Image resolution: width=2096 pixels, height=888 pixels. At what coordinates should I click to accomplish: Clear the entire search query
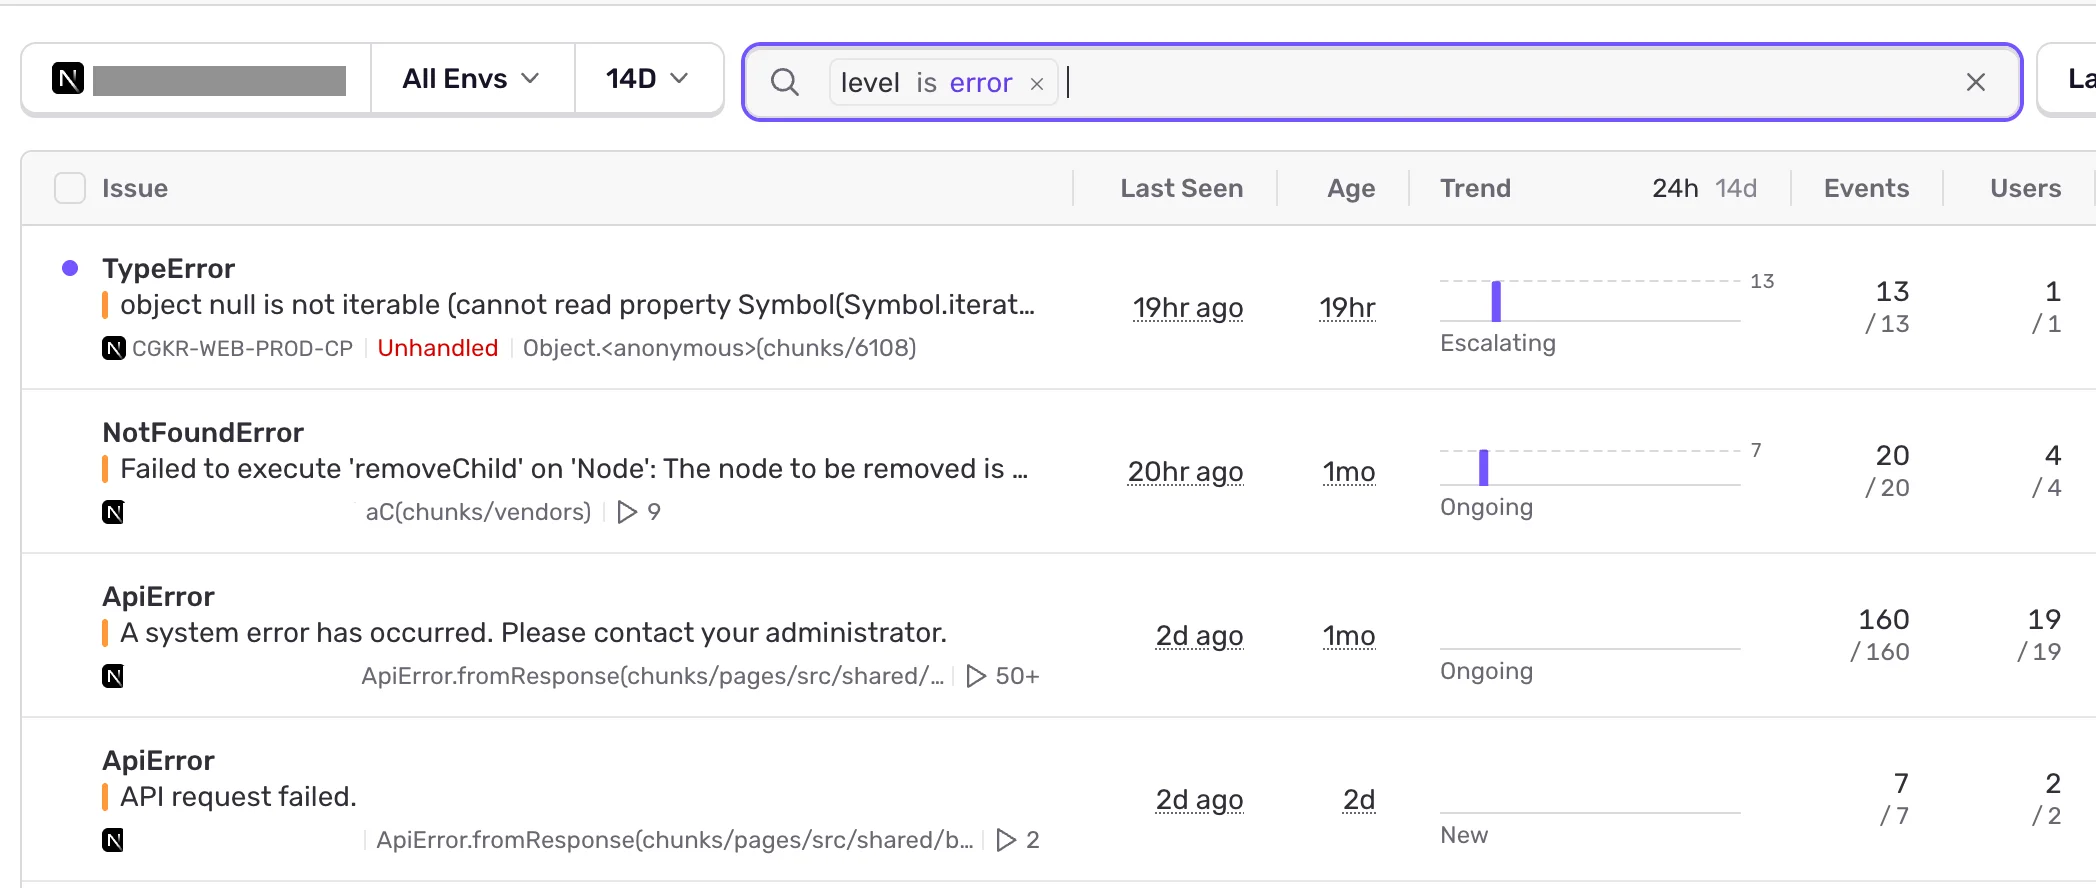point(1976,82)
